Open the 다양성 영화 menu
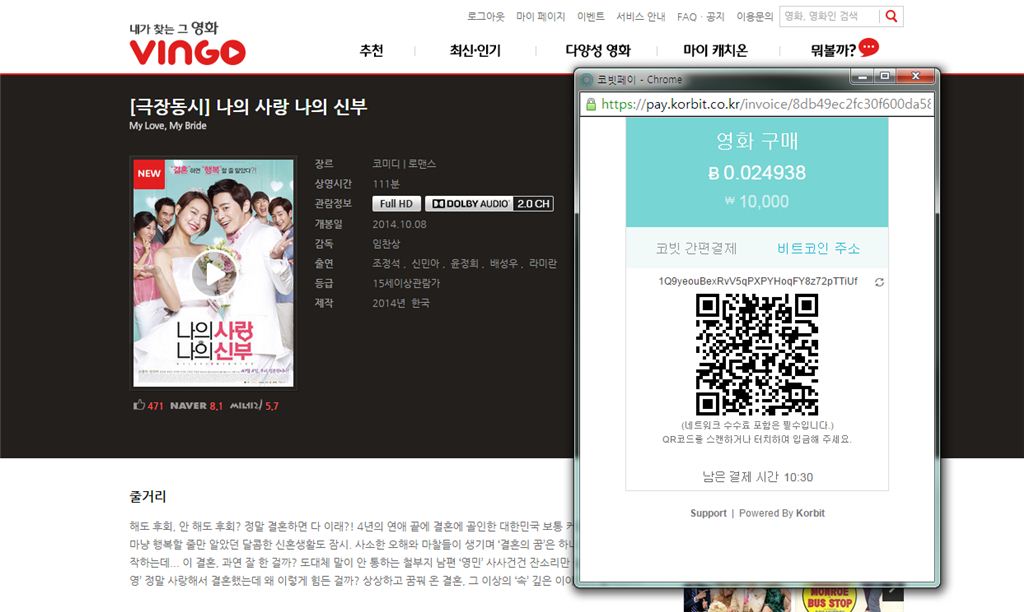This screenshot has width=1024, height=612. (597, 51)
